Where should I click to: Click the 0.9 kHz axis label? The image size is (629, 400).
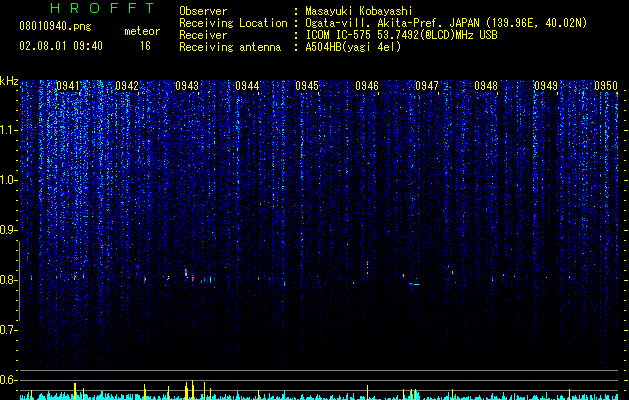point(8,230)
